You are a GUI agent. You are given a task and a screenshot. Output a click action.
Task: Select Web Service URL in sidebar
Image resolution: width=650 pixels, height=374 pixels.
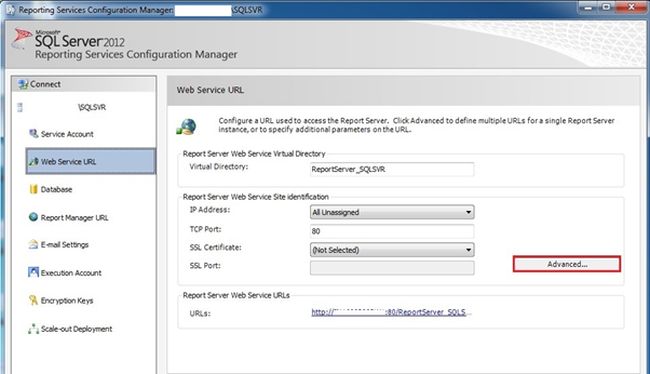(91, 161)
